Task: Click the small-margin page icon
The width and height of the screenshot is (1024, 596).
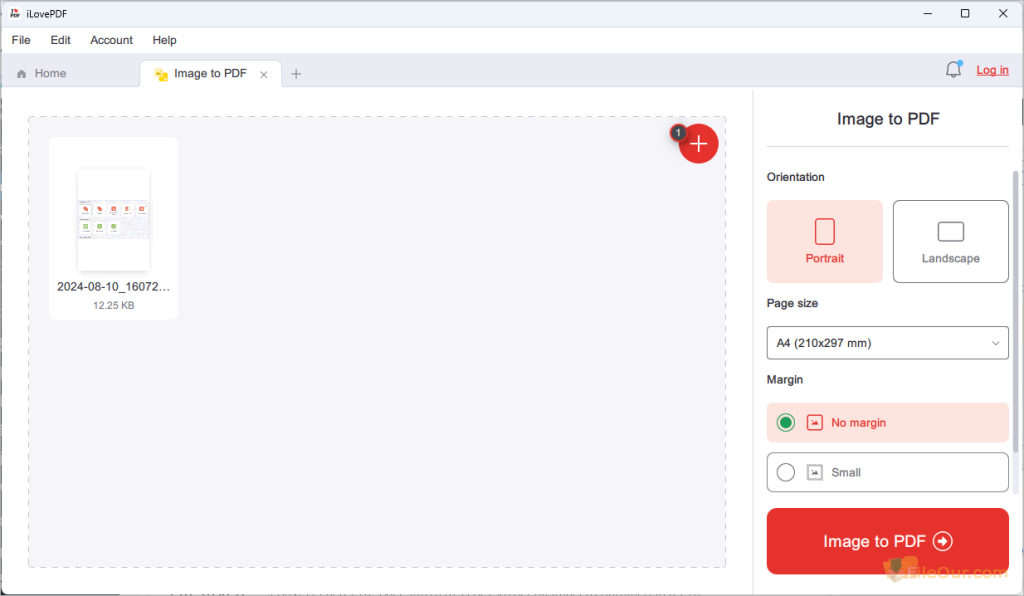Action: click(814, 472)
